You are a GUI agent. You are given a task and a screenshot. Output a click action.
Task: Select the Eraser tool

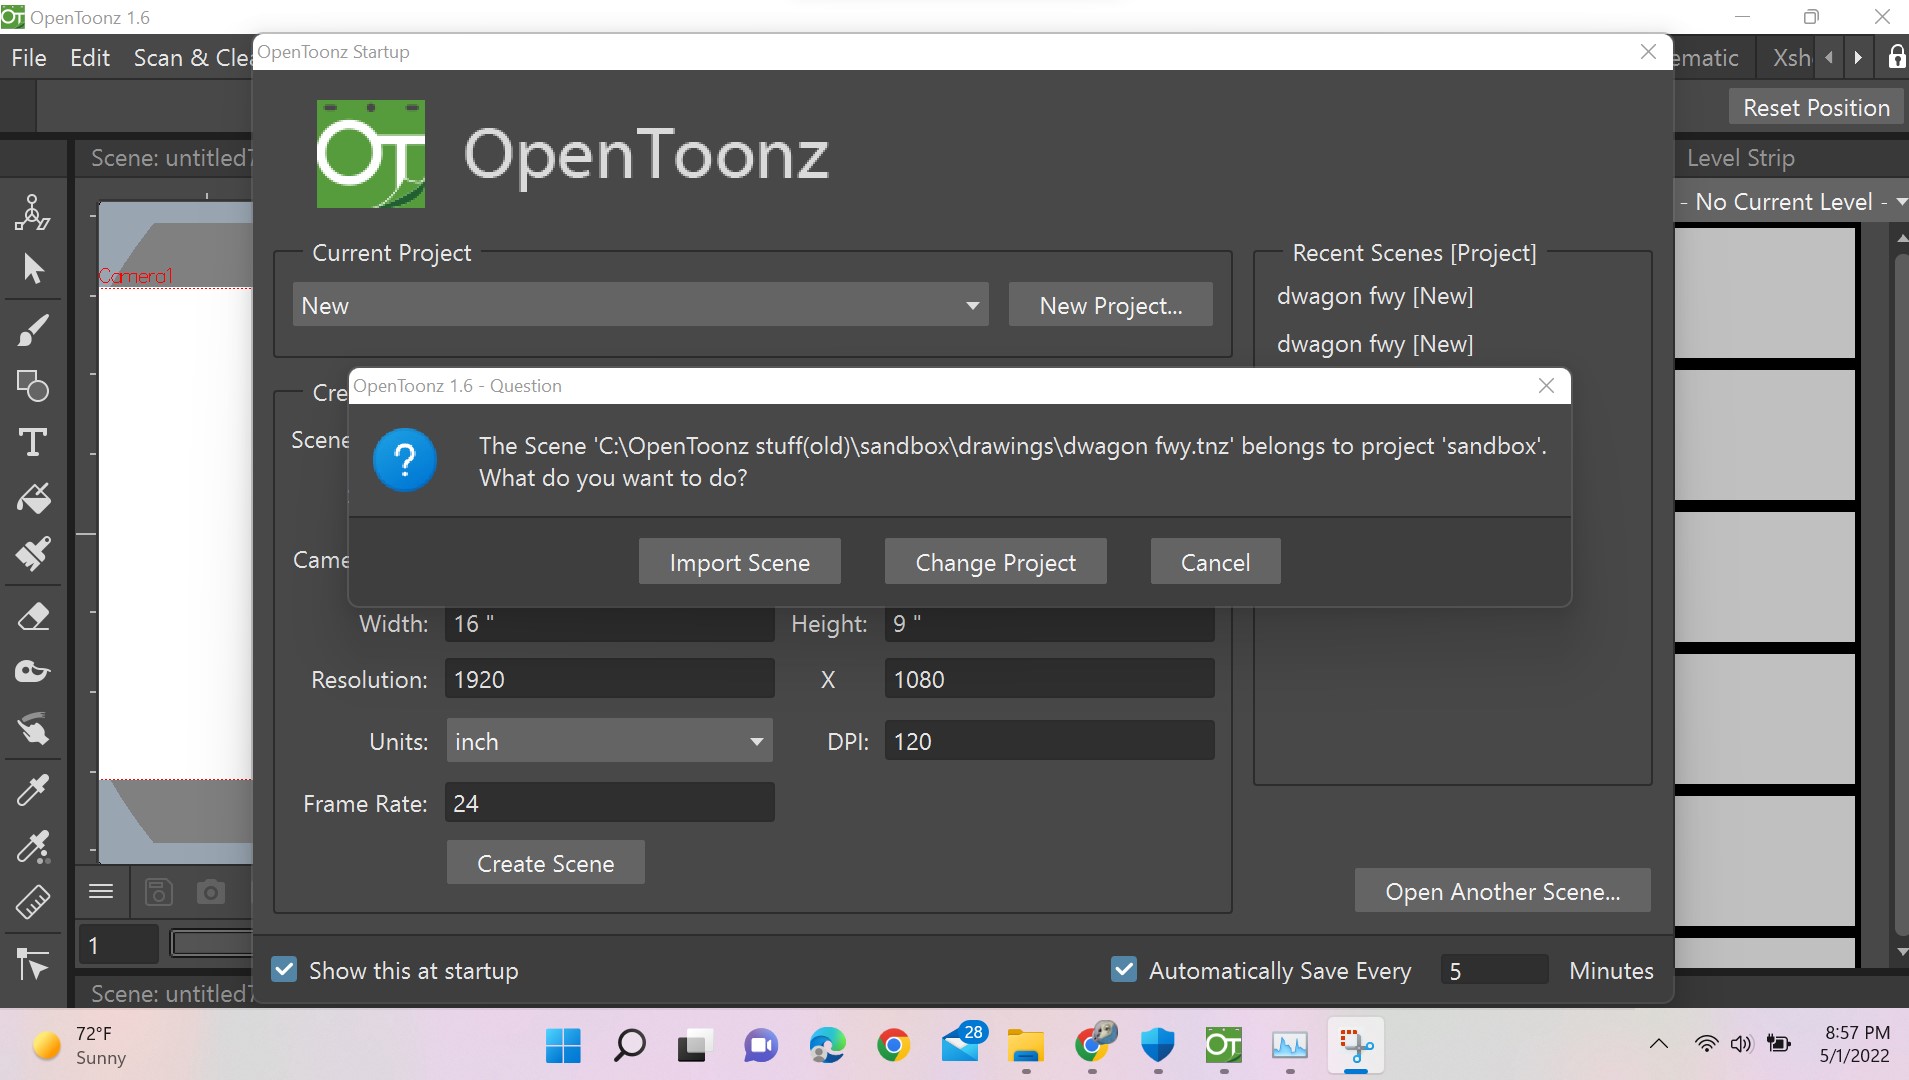(x=33, y=616)
